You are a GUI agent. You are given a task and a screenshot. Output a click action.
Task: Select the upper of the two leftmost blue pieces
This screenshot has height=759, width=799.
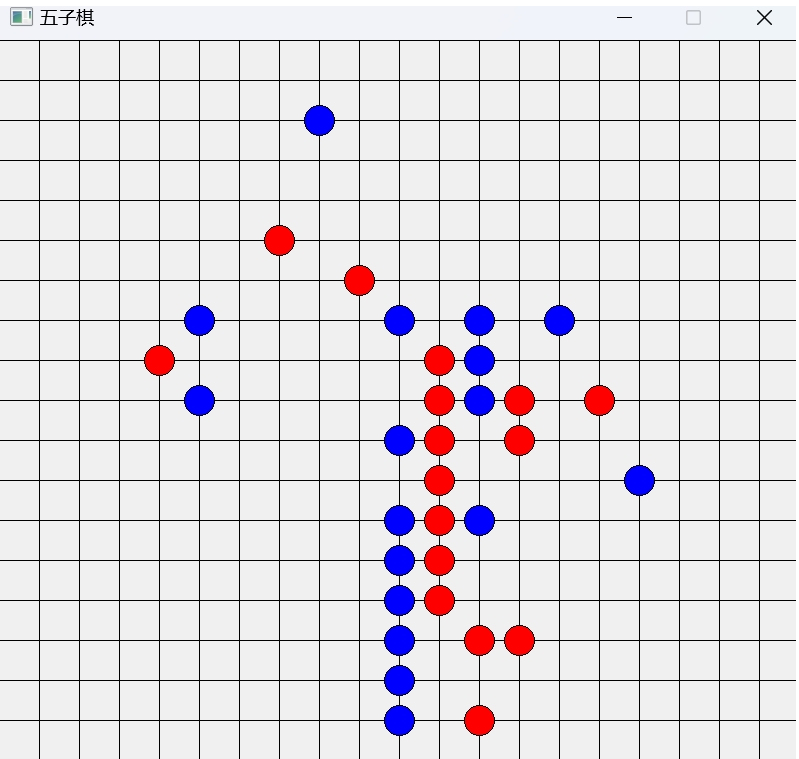click(199, 320)
